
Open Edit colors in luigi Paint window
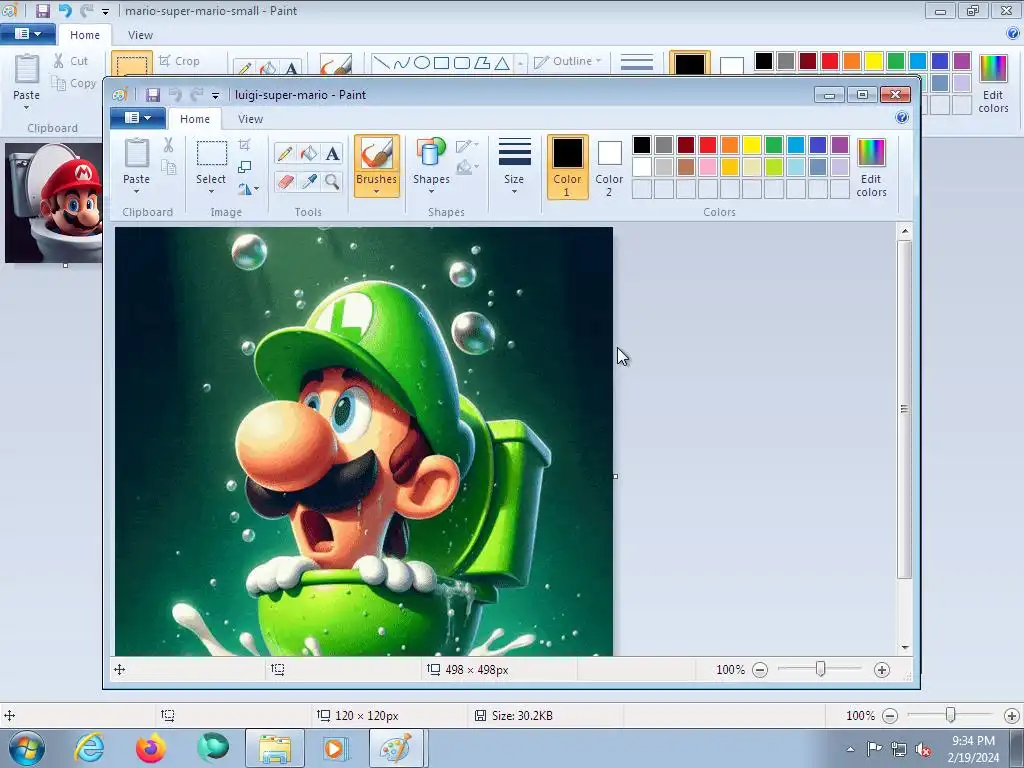click(871, 167)
